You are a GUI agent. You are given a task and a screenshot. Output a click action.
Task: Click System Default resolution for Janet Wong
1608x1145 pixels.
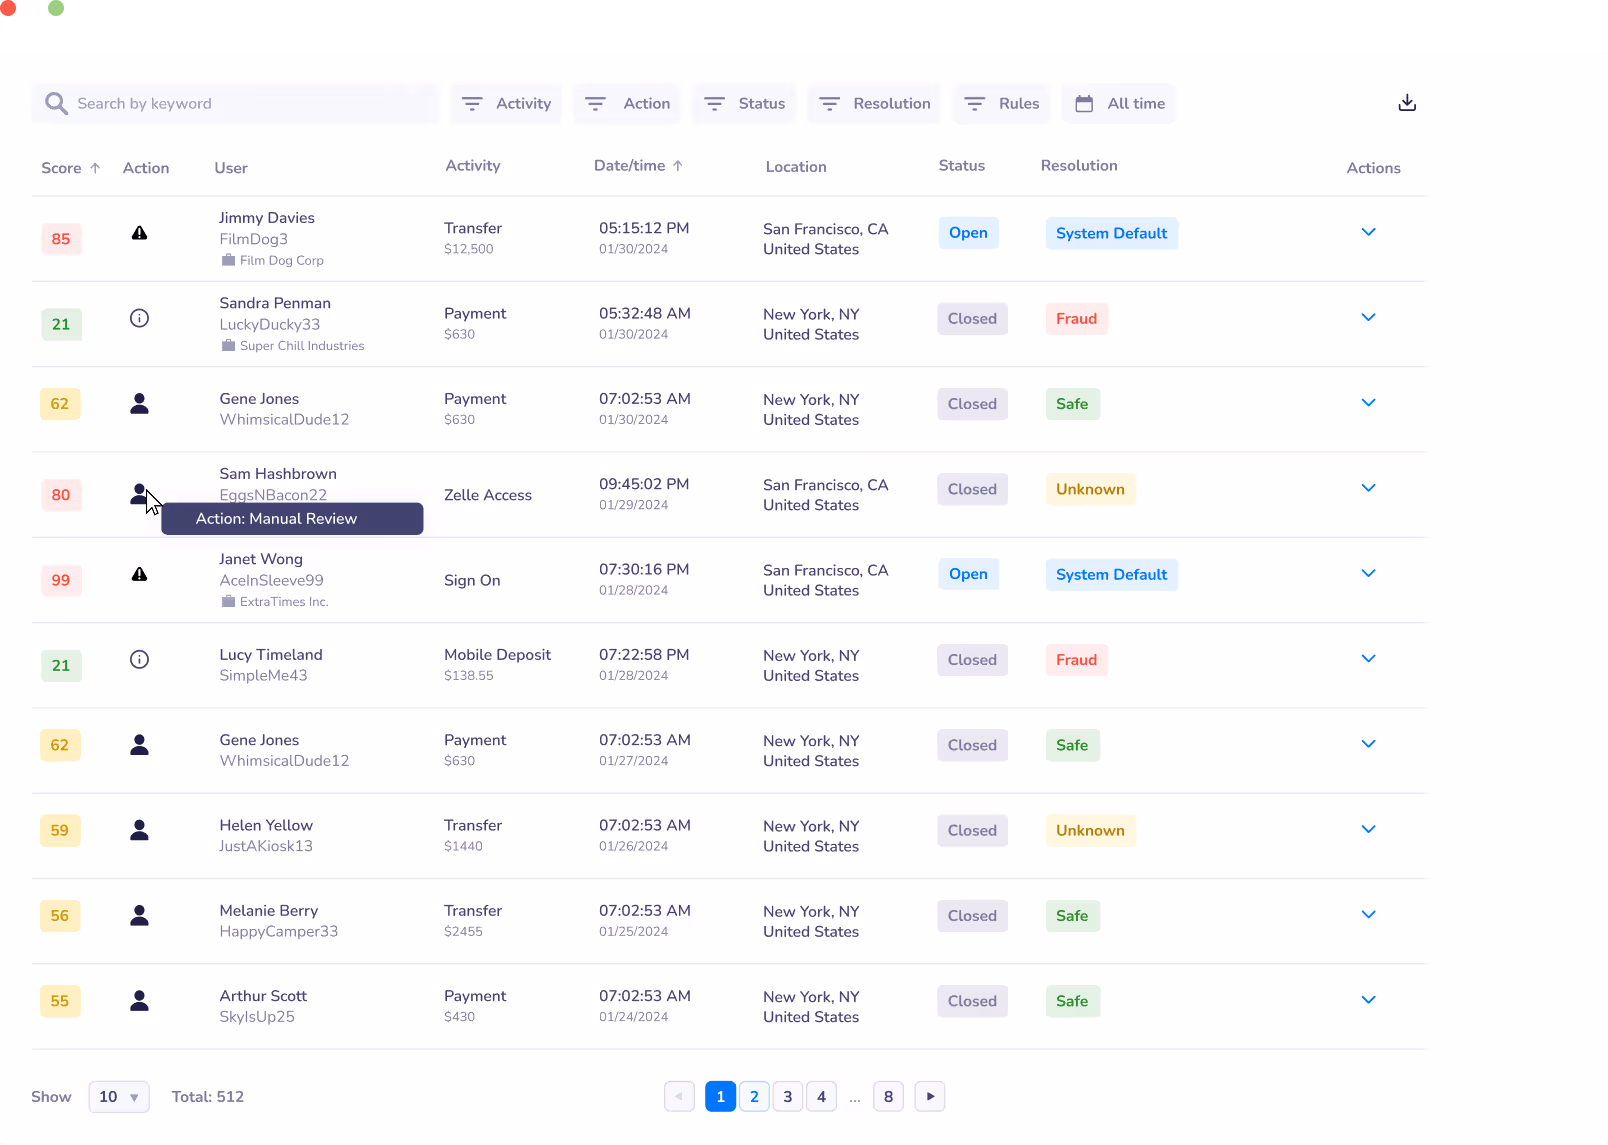pyautogui.click(x=1111, y=575)
